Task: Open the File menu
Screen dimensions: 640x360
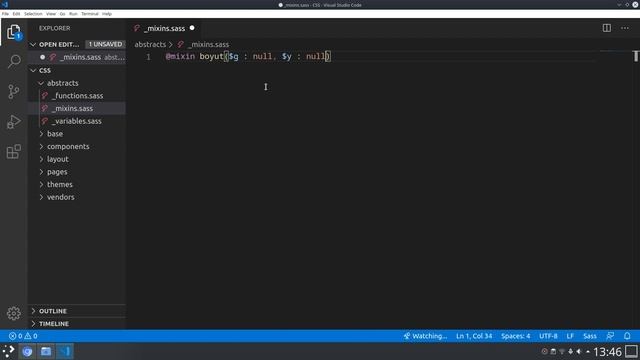Action: (x=5, y=14)
